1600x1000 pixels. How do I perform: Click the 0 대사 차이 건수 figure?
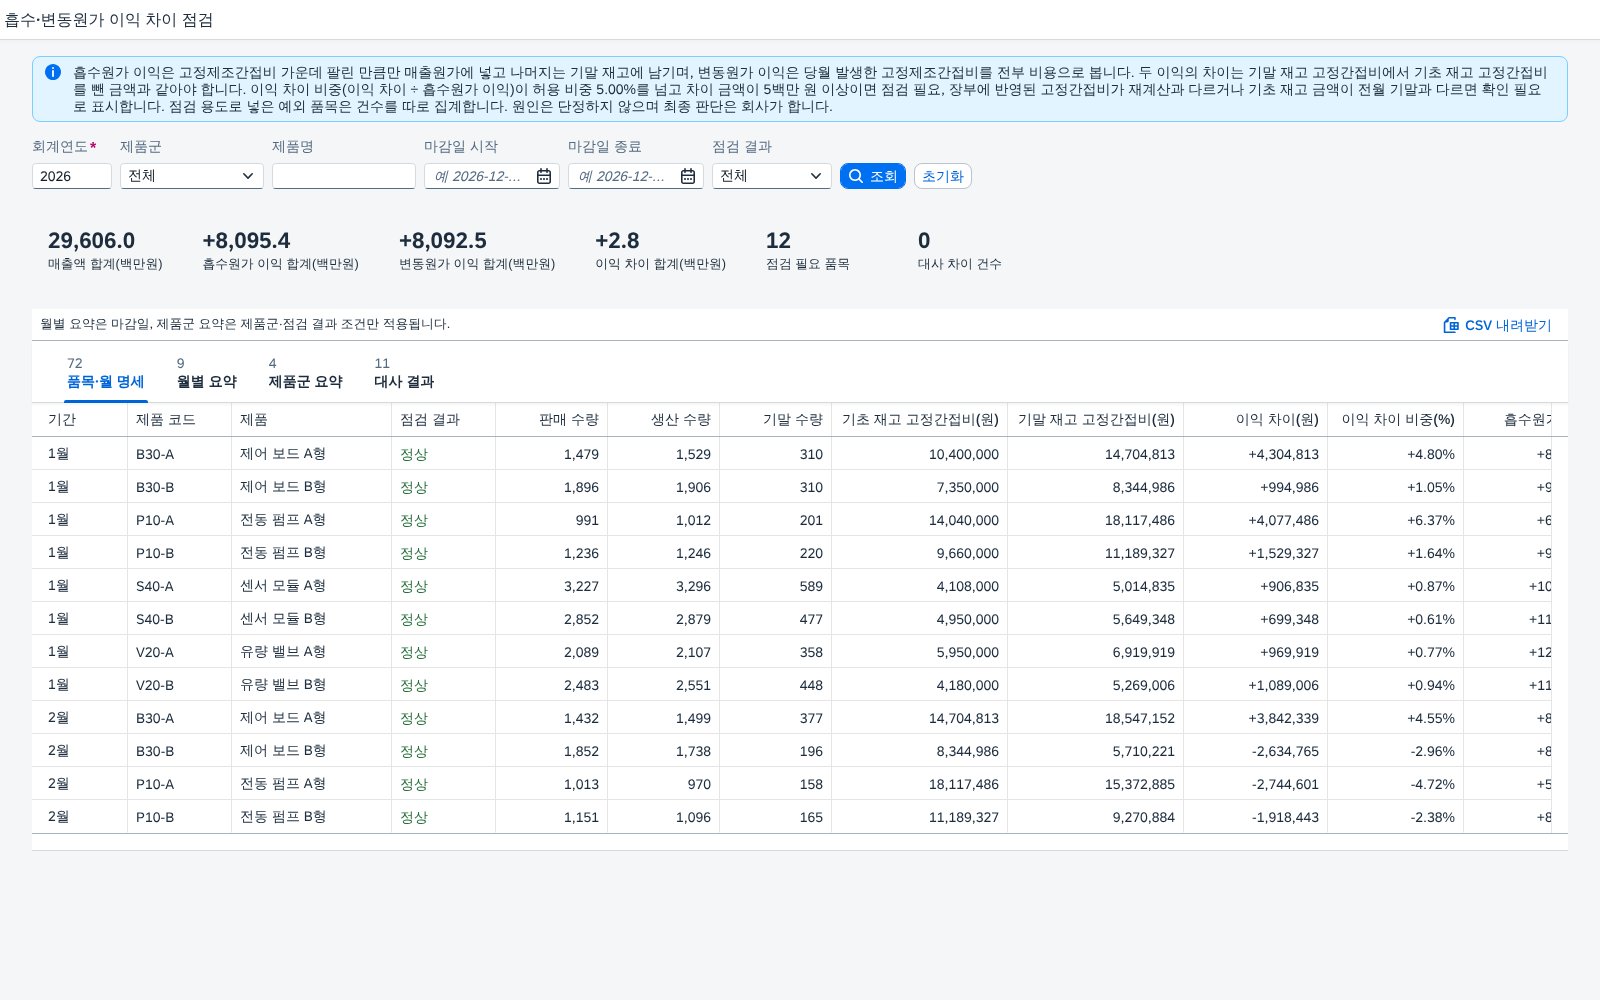[924, 241]
